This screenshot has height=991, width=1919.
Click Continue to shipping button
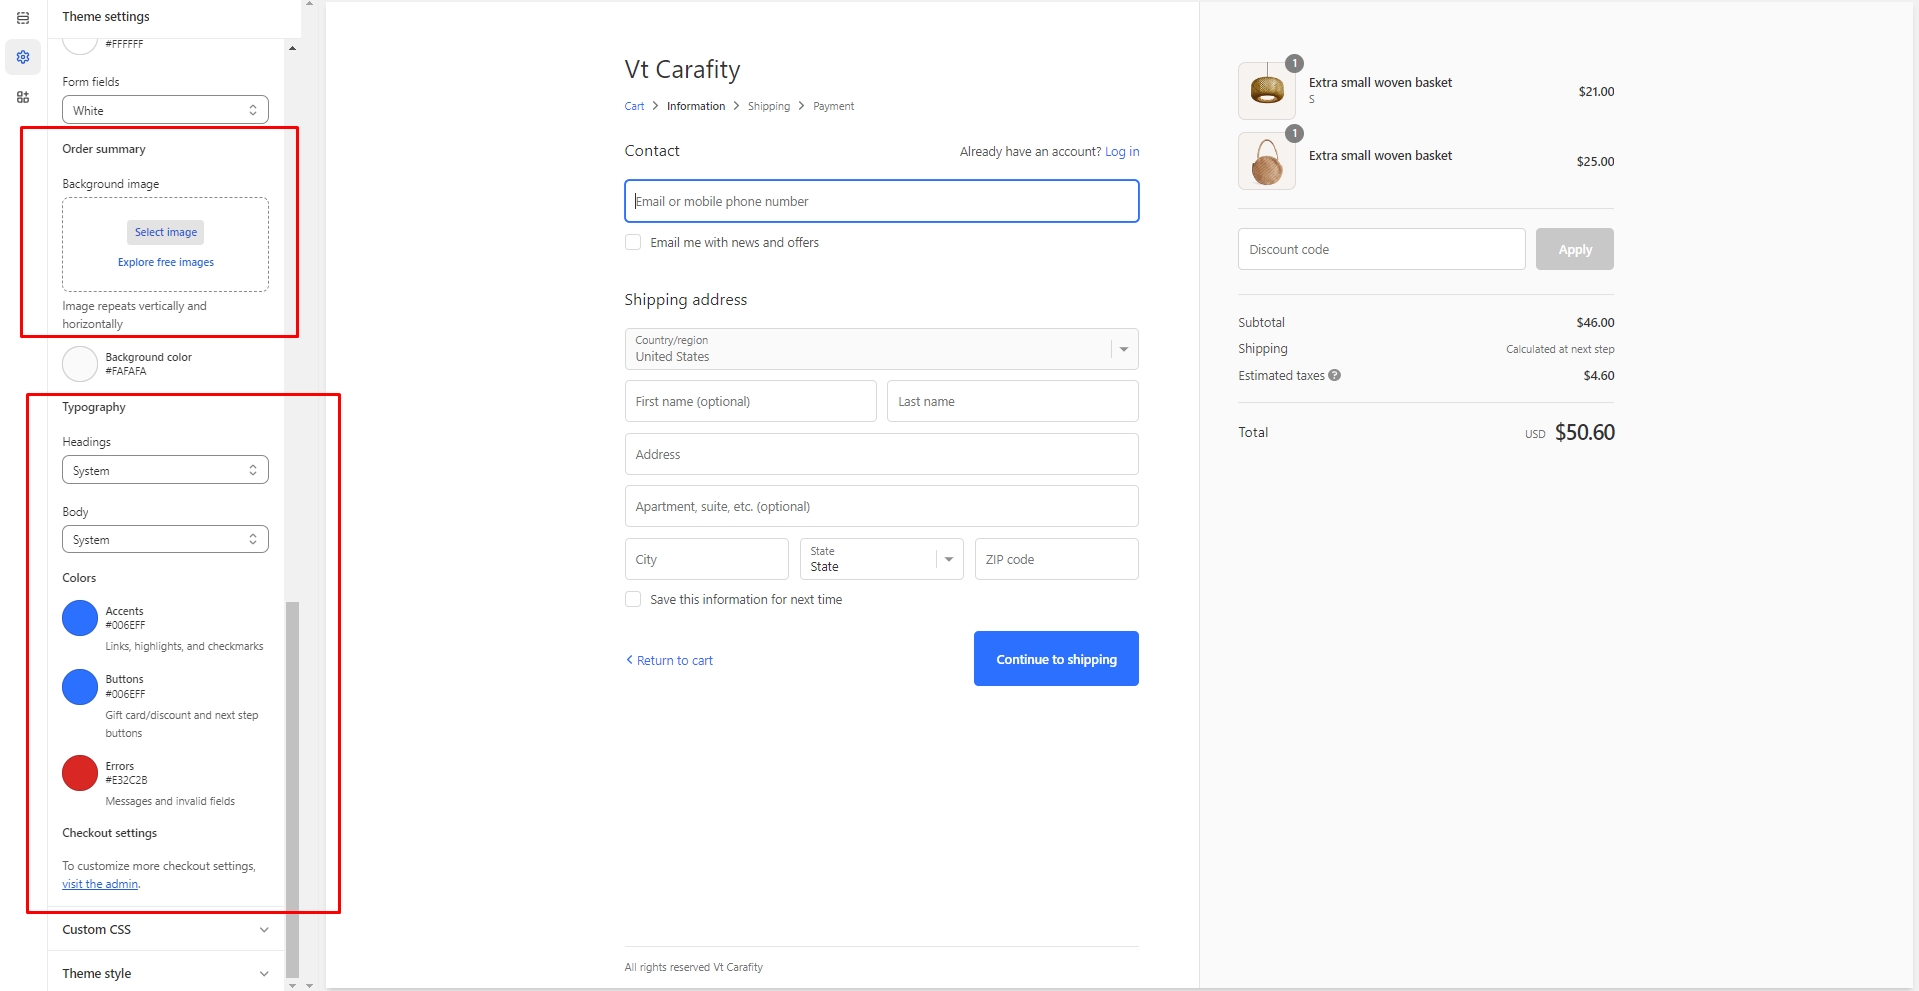click(x=1056, y=659)
